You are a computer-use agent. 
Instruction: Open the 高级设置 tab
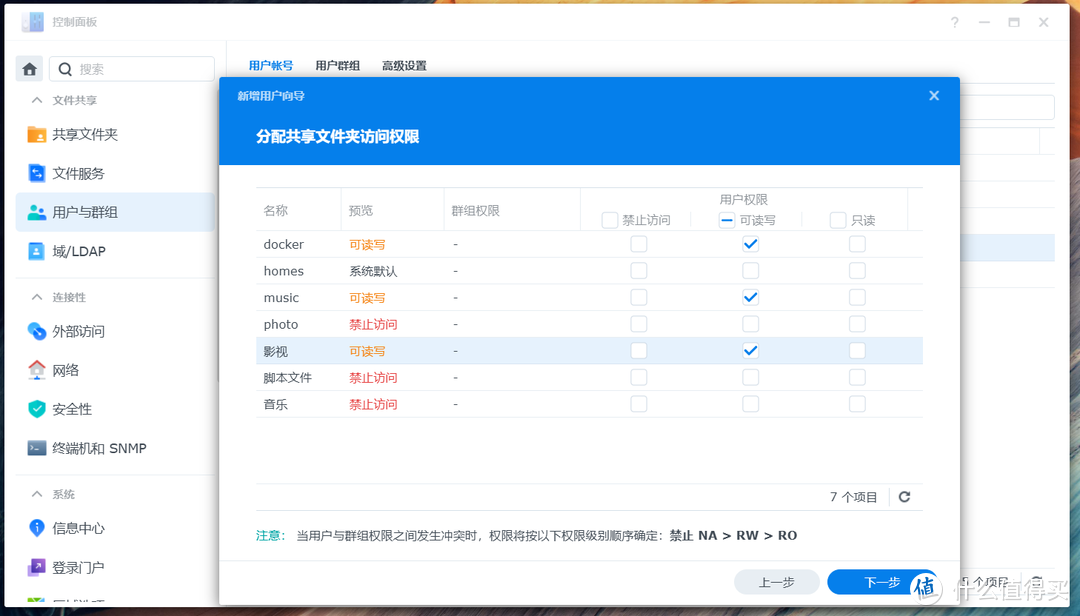click(x=404, y=65)
